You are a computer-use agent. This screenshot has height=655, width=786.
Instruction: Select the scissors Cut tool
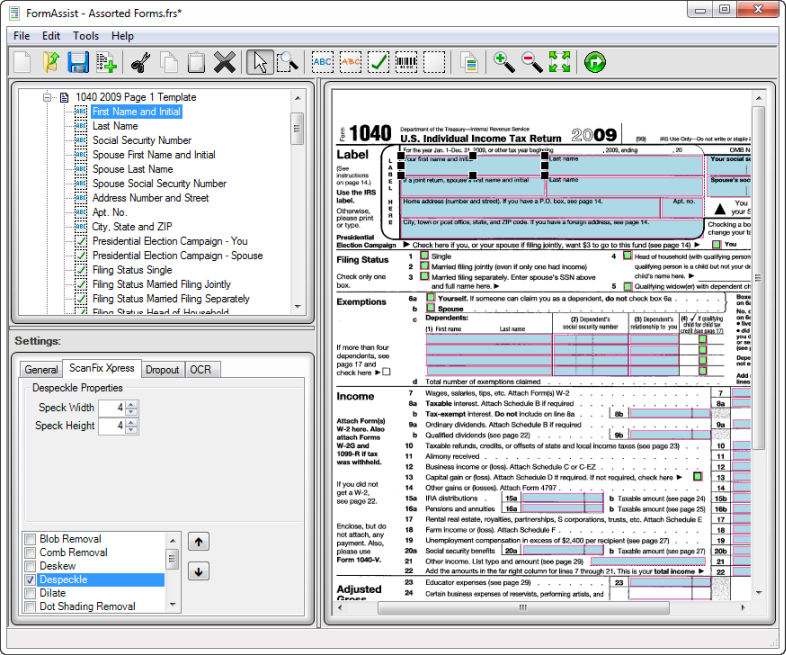[140, 62]
